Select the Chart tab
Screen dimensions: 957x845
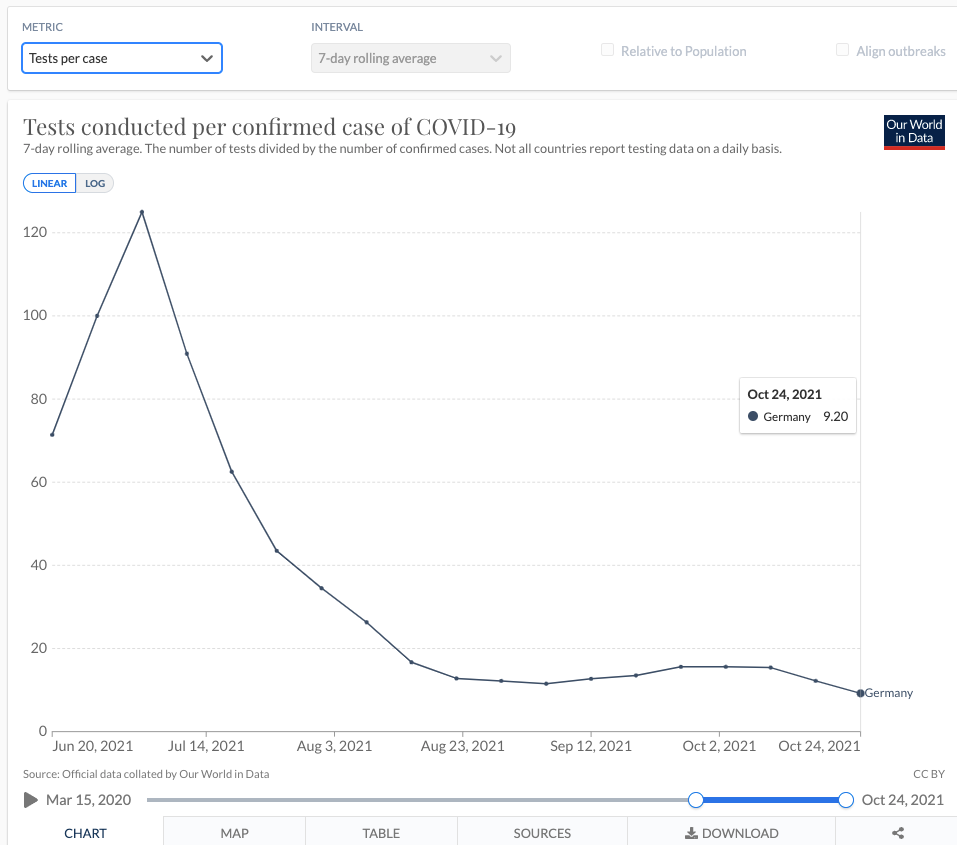85,832
